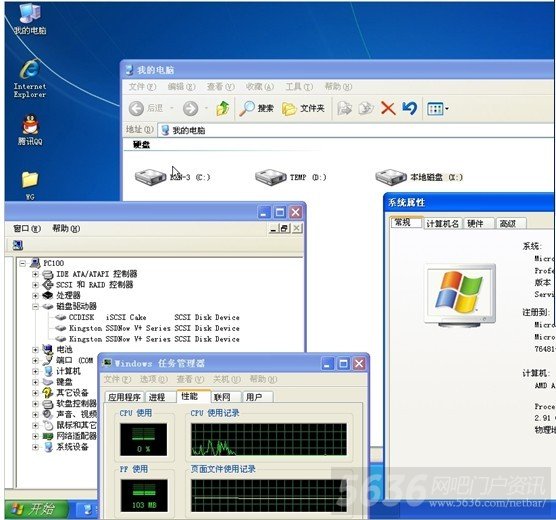Select the 其它设备 device category

coord(66,393)
